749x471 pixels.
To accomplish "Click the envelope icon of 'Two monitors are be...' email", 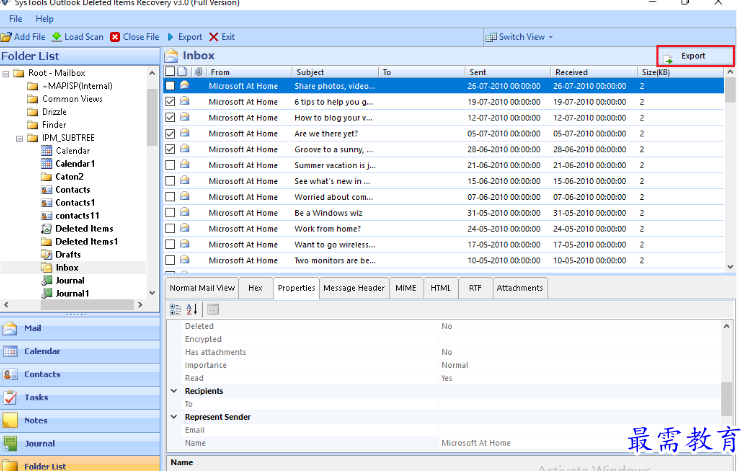I will click(x=184, y=259).
